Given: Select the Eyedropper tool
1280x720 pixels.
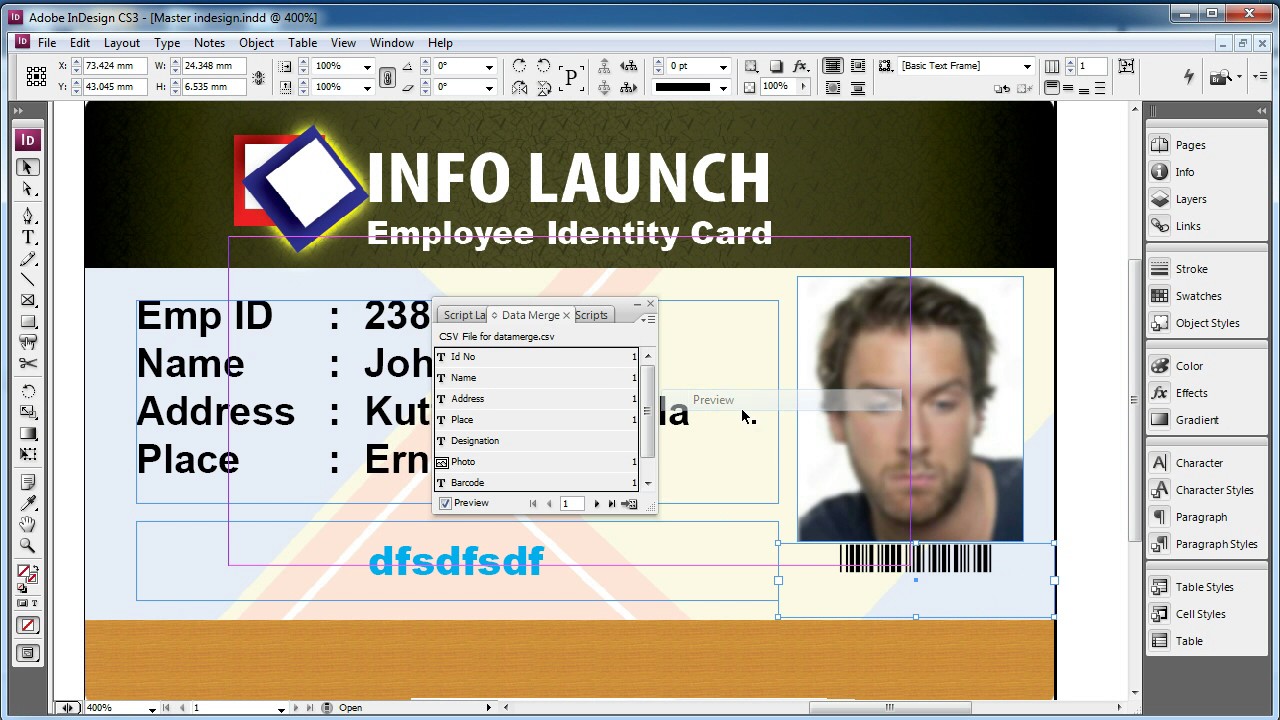Looking at the screenshot, I should coord(28,503).
